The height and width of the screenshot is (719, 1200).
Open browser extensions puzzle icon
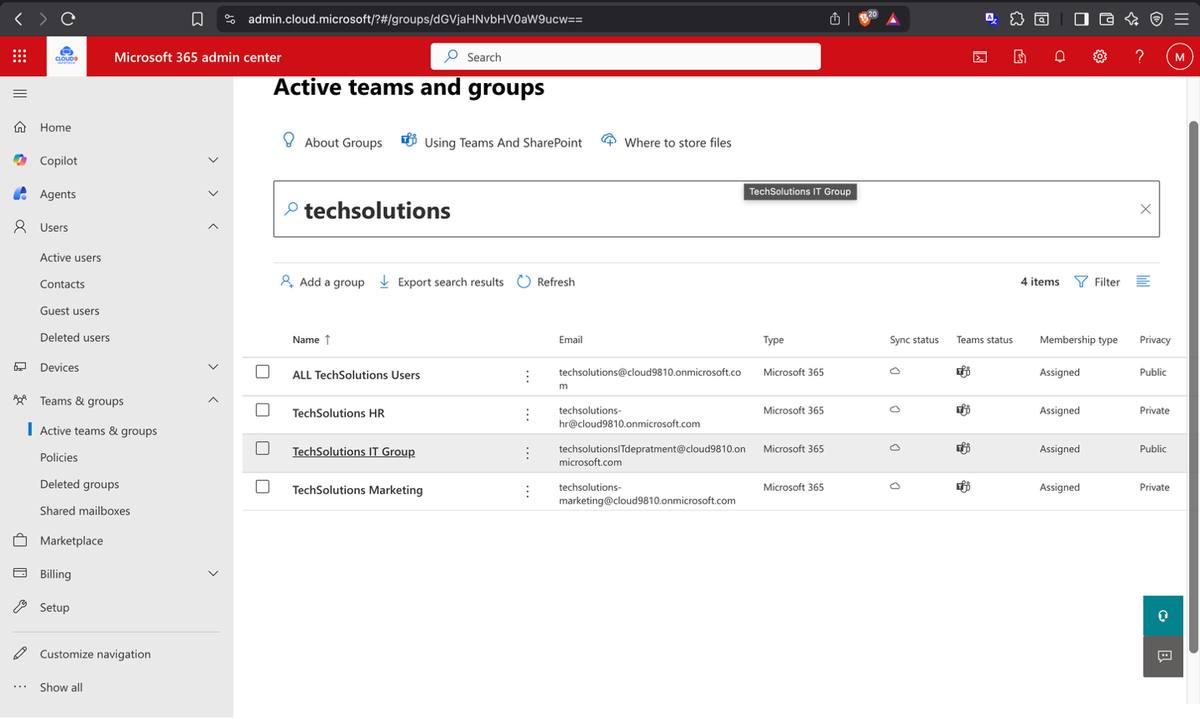click(1018, 18)
